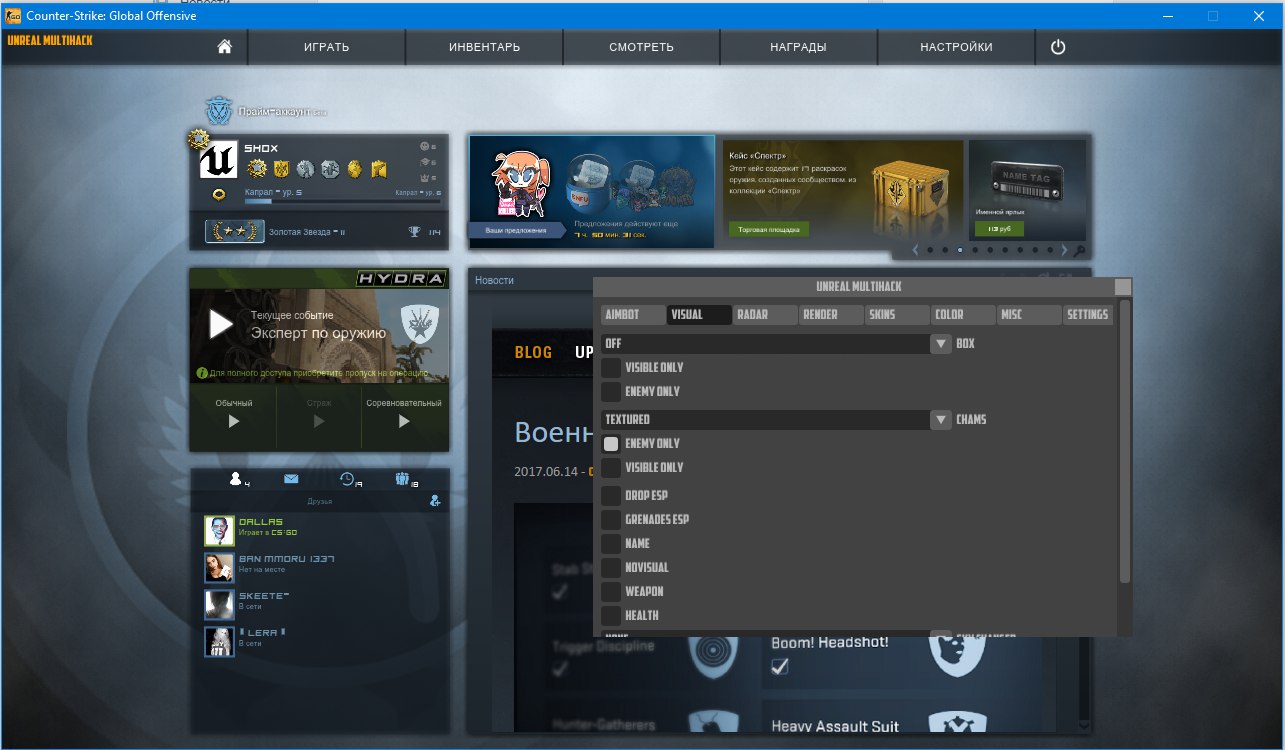Check the Health checkbox
This screenshot has width=1285, height=750.
click(611, 616)
